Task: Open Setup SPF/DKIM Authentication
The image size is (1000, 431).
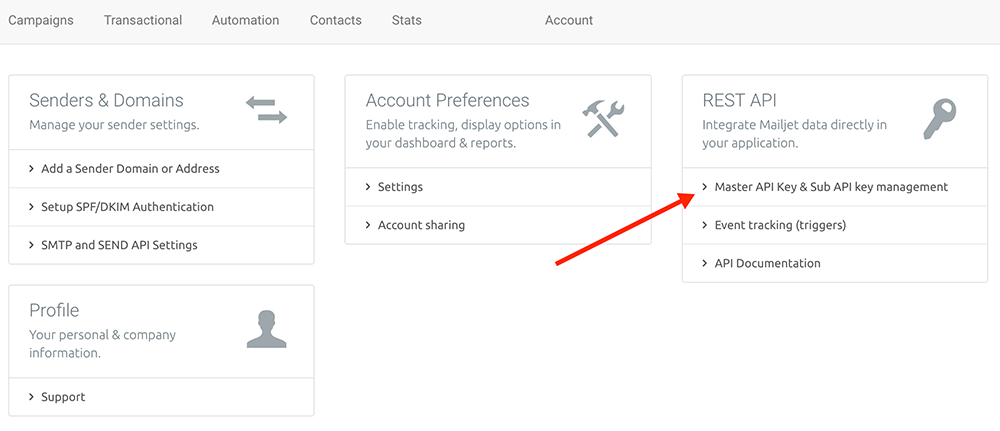Action: tap(128, 207)
